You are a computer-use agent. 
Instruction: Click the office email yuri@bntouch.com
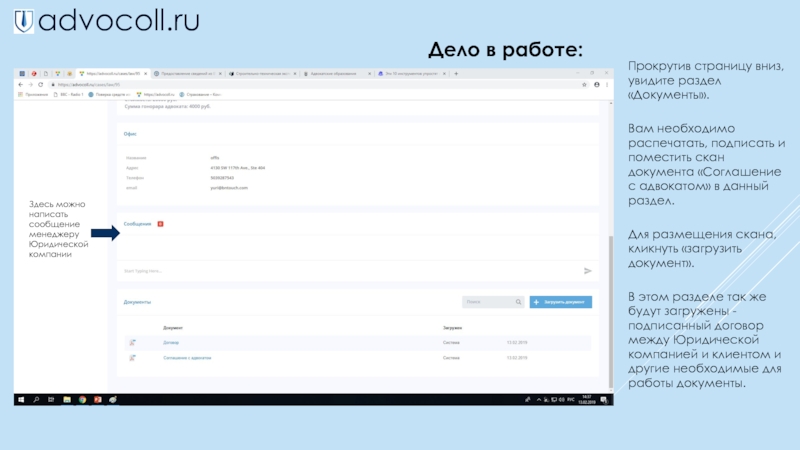229,188
